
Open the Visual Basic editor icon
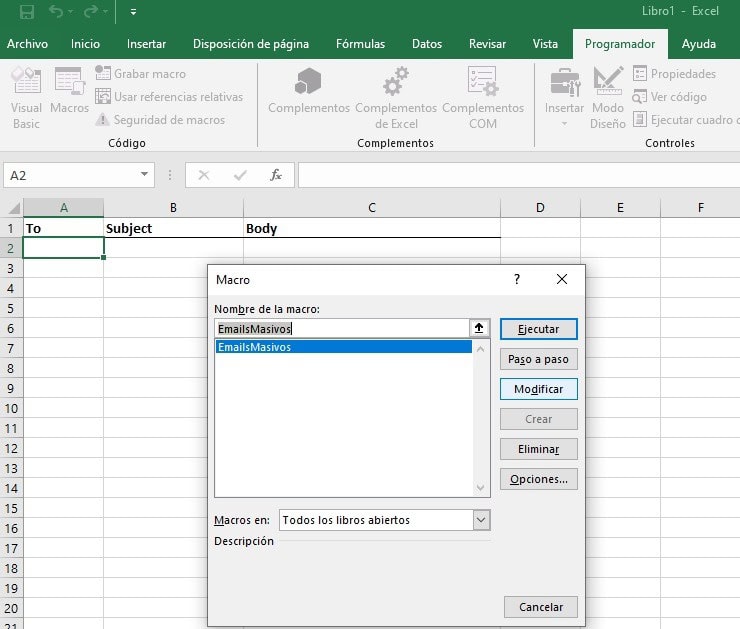click(26, 83)
